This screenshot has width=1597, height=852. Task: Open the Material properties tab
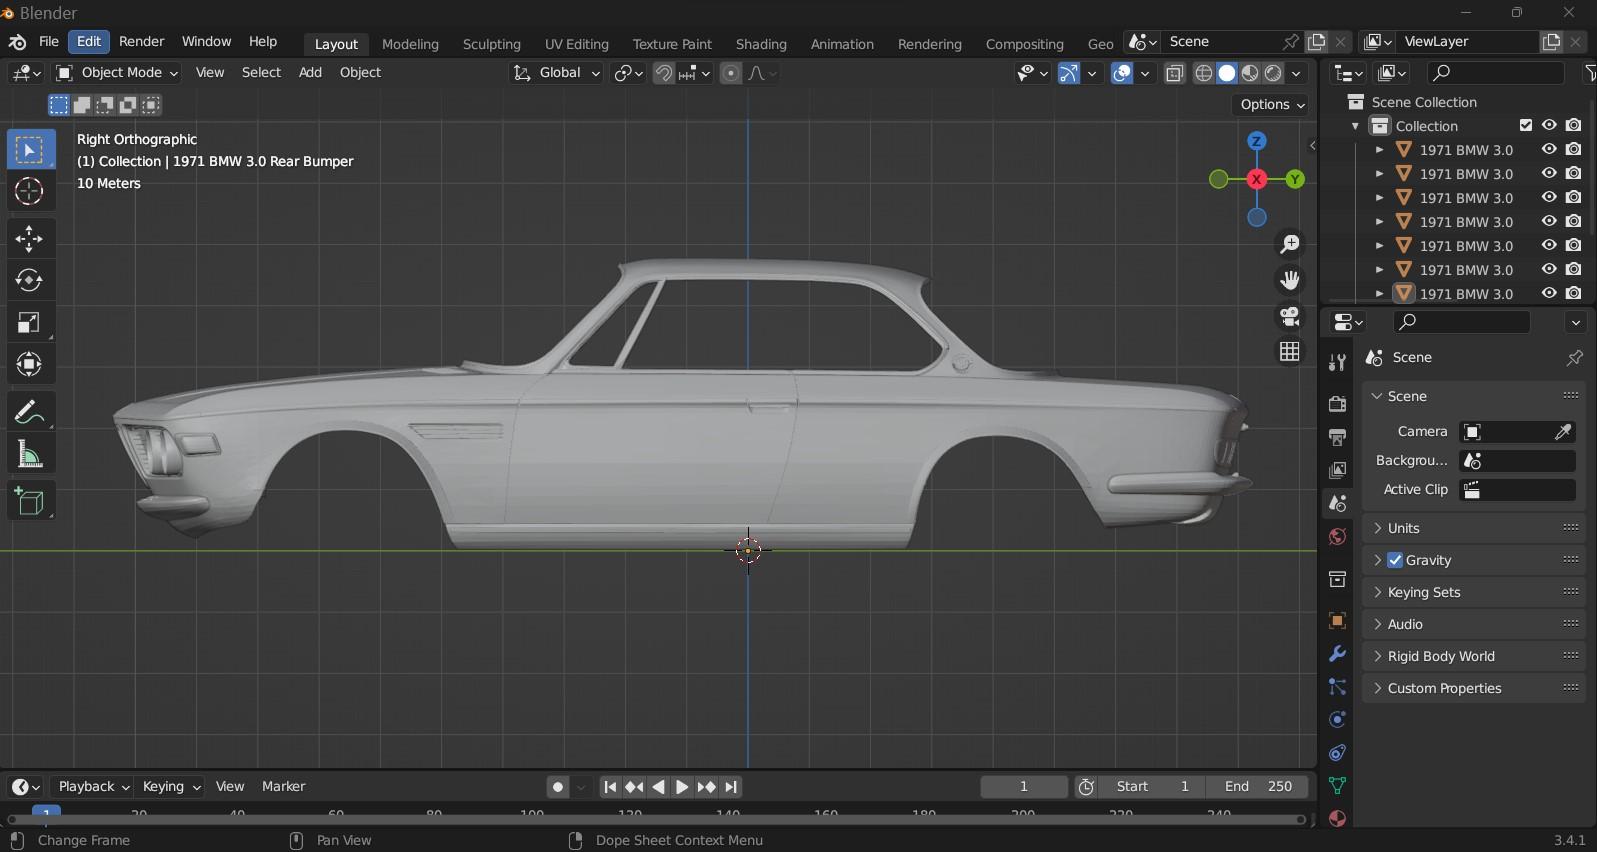(1337, 818)
